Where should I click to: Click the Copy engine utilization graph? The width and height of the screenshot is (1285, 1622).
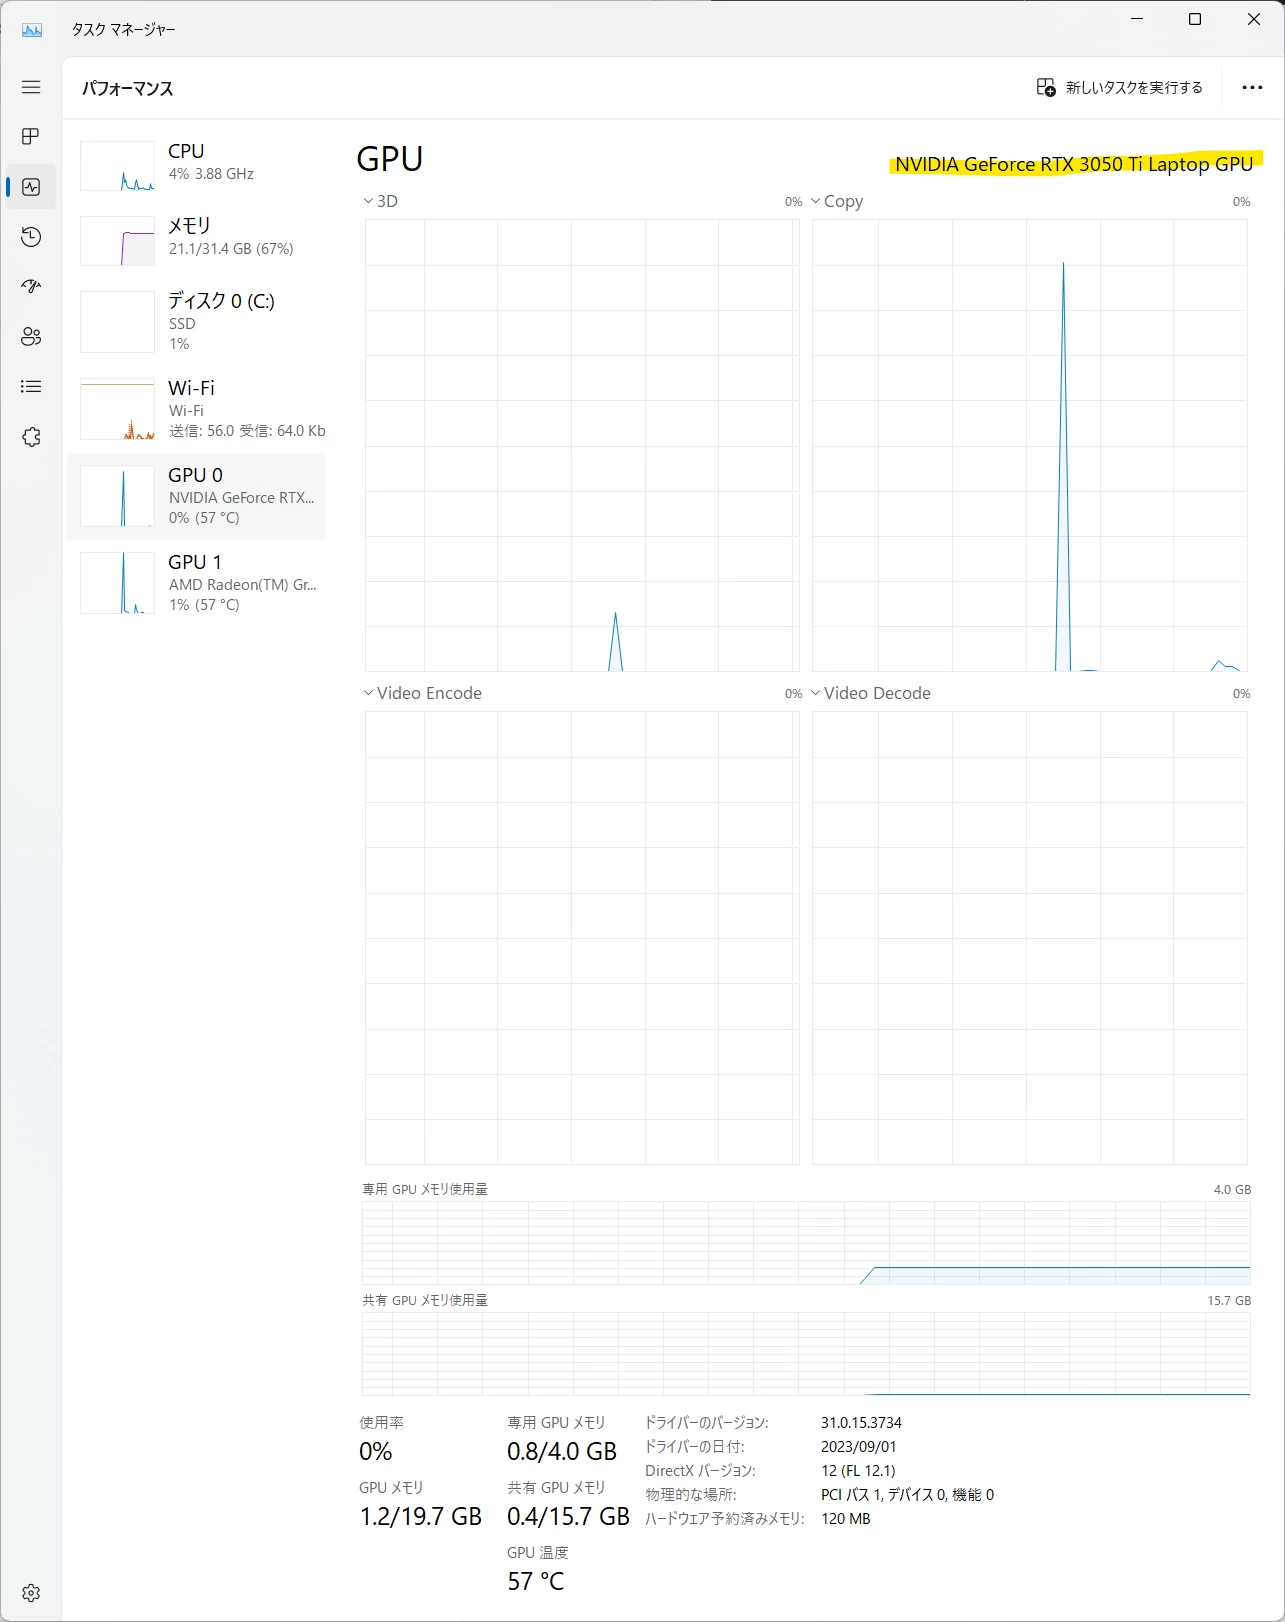[1030, 445]
